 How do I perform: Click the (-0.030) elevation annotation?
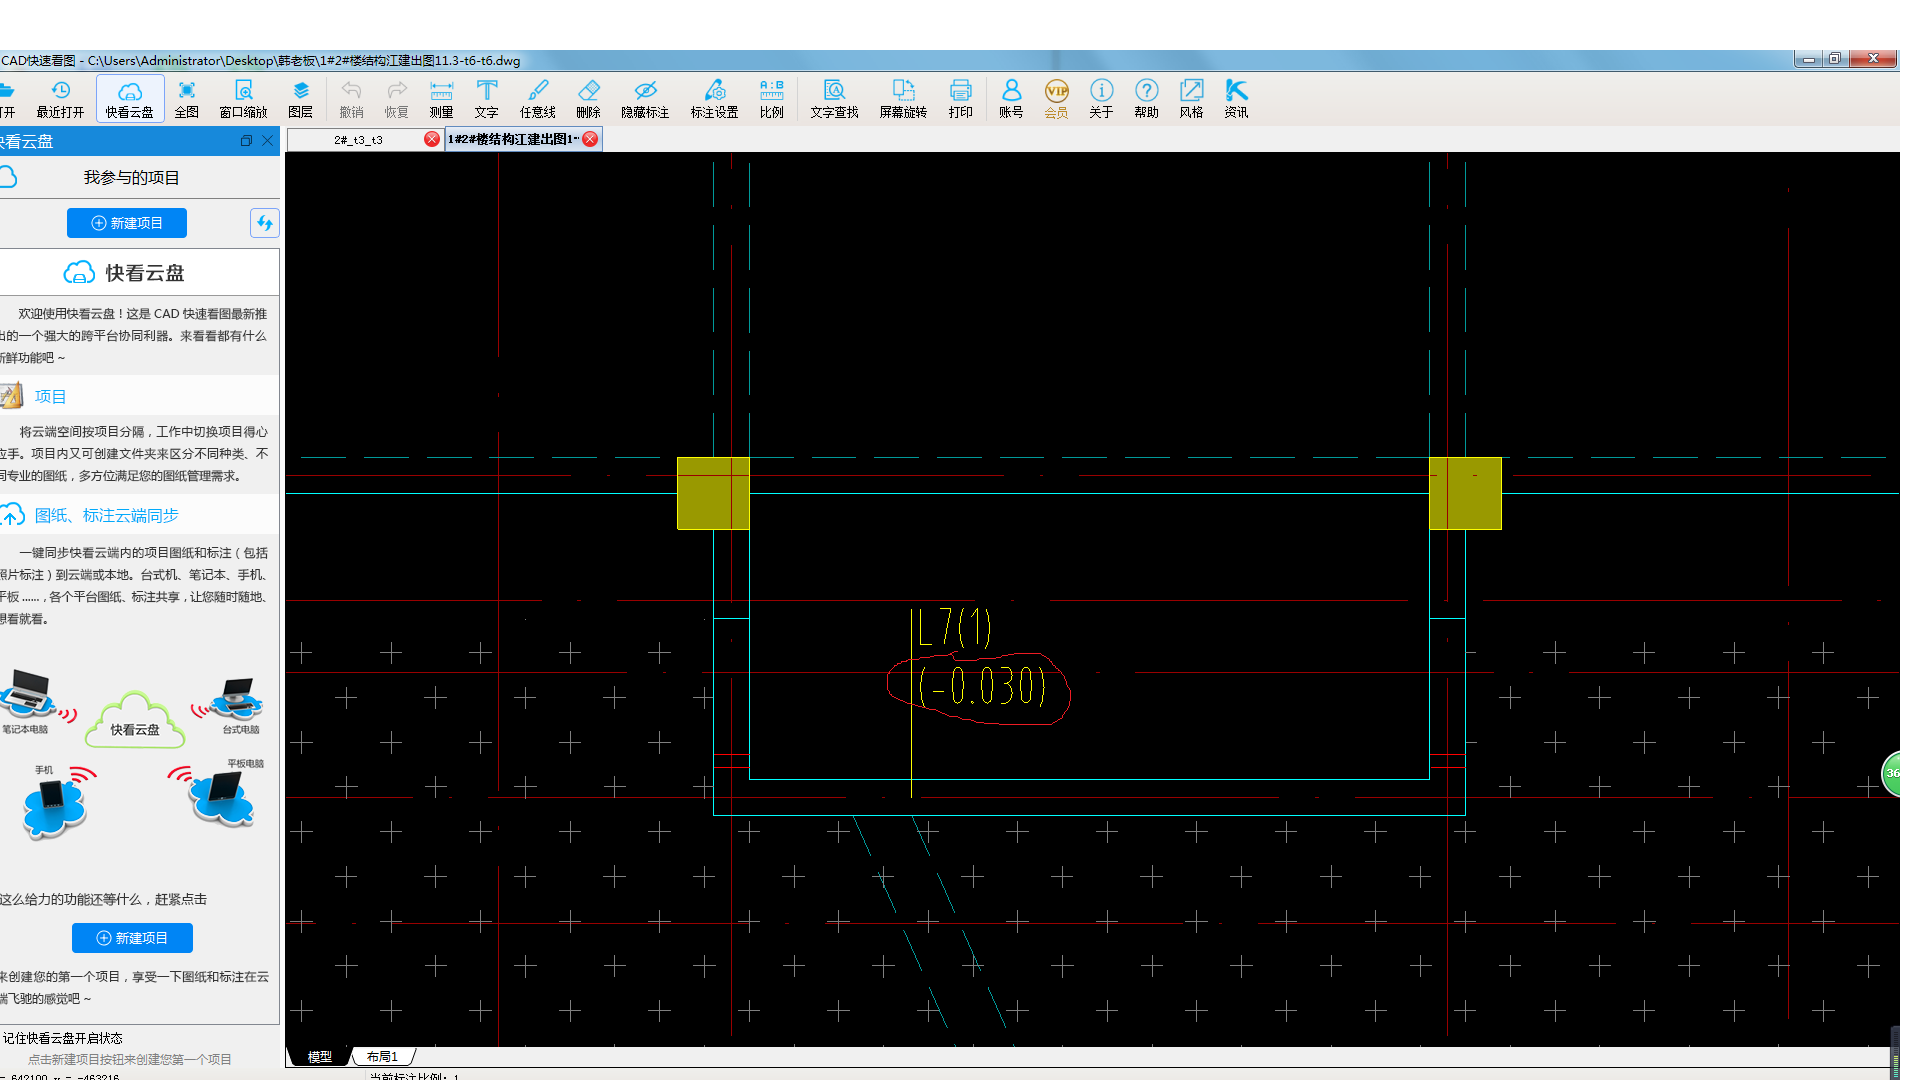982,686
